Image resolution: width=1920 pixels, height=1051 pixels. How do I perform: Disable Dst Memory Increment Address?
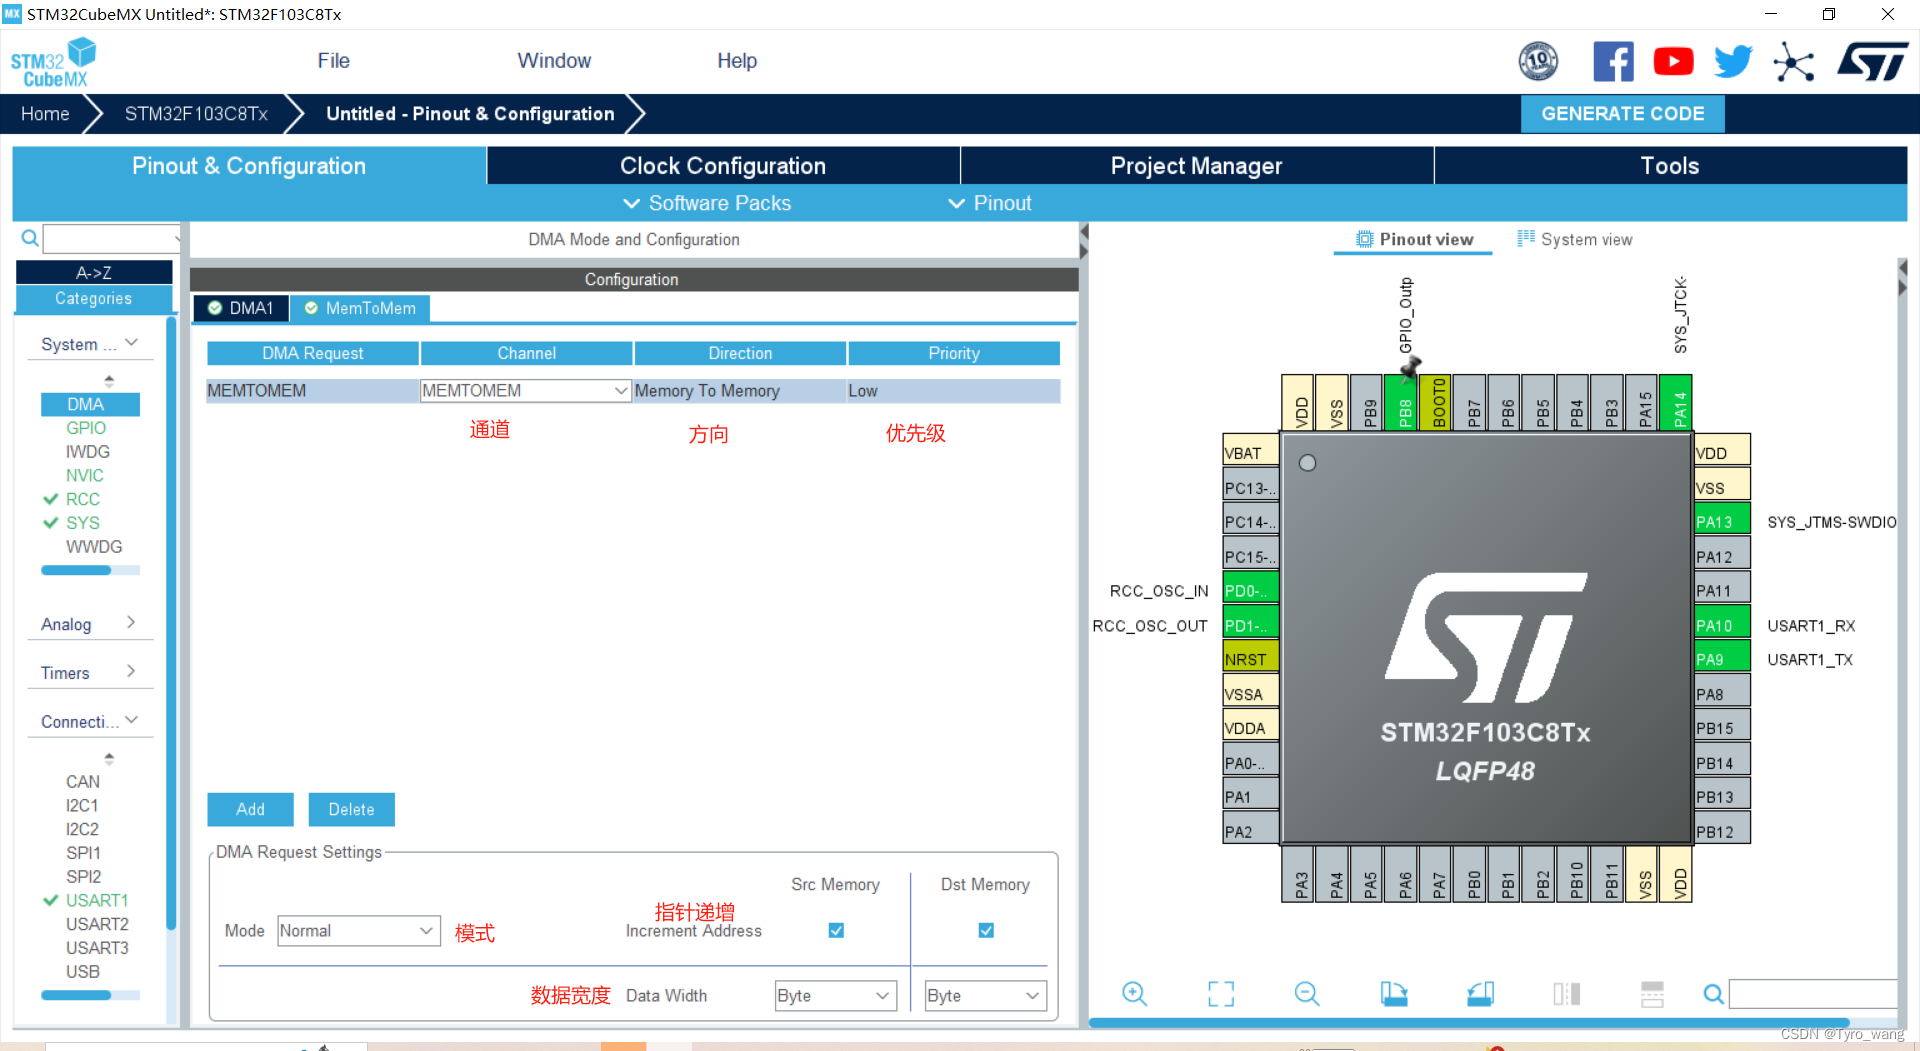(985, 930)
